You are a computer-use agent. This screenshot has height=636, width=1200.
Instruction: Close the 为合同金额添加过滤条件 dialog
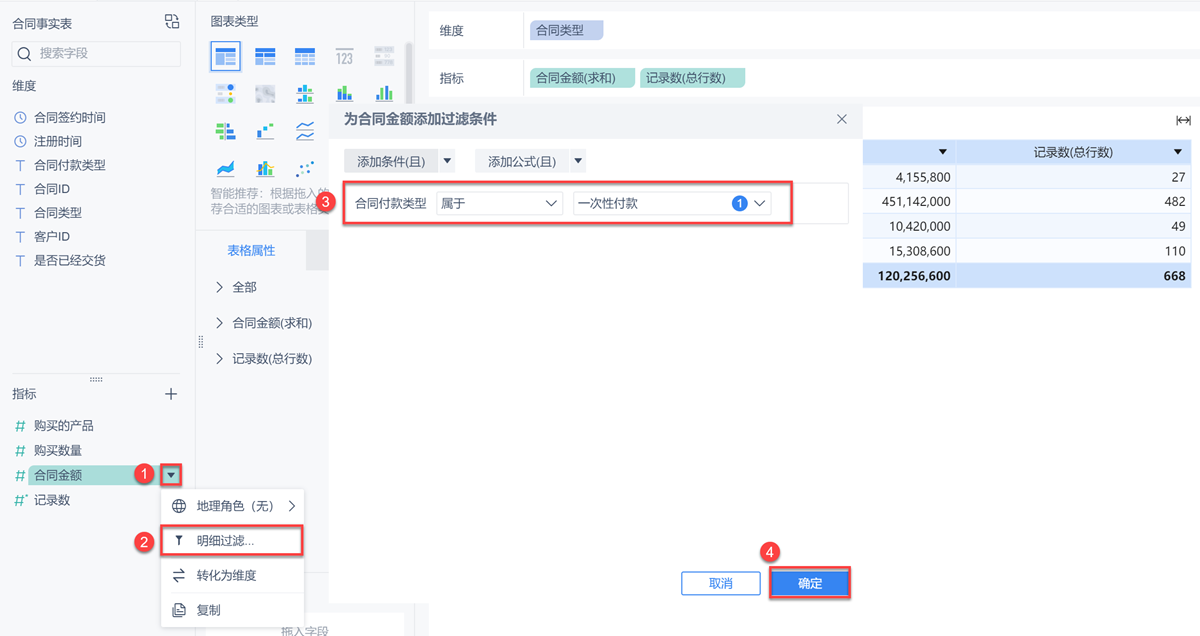point(842,119)
